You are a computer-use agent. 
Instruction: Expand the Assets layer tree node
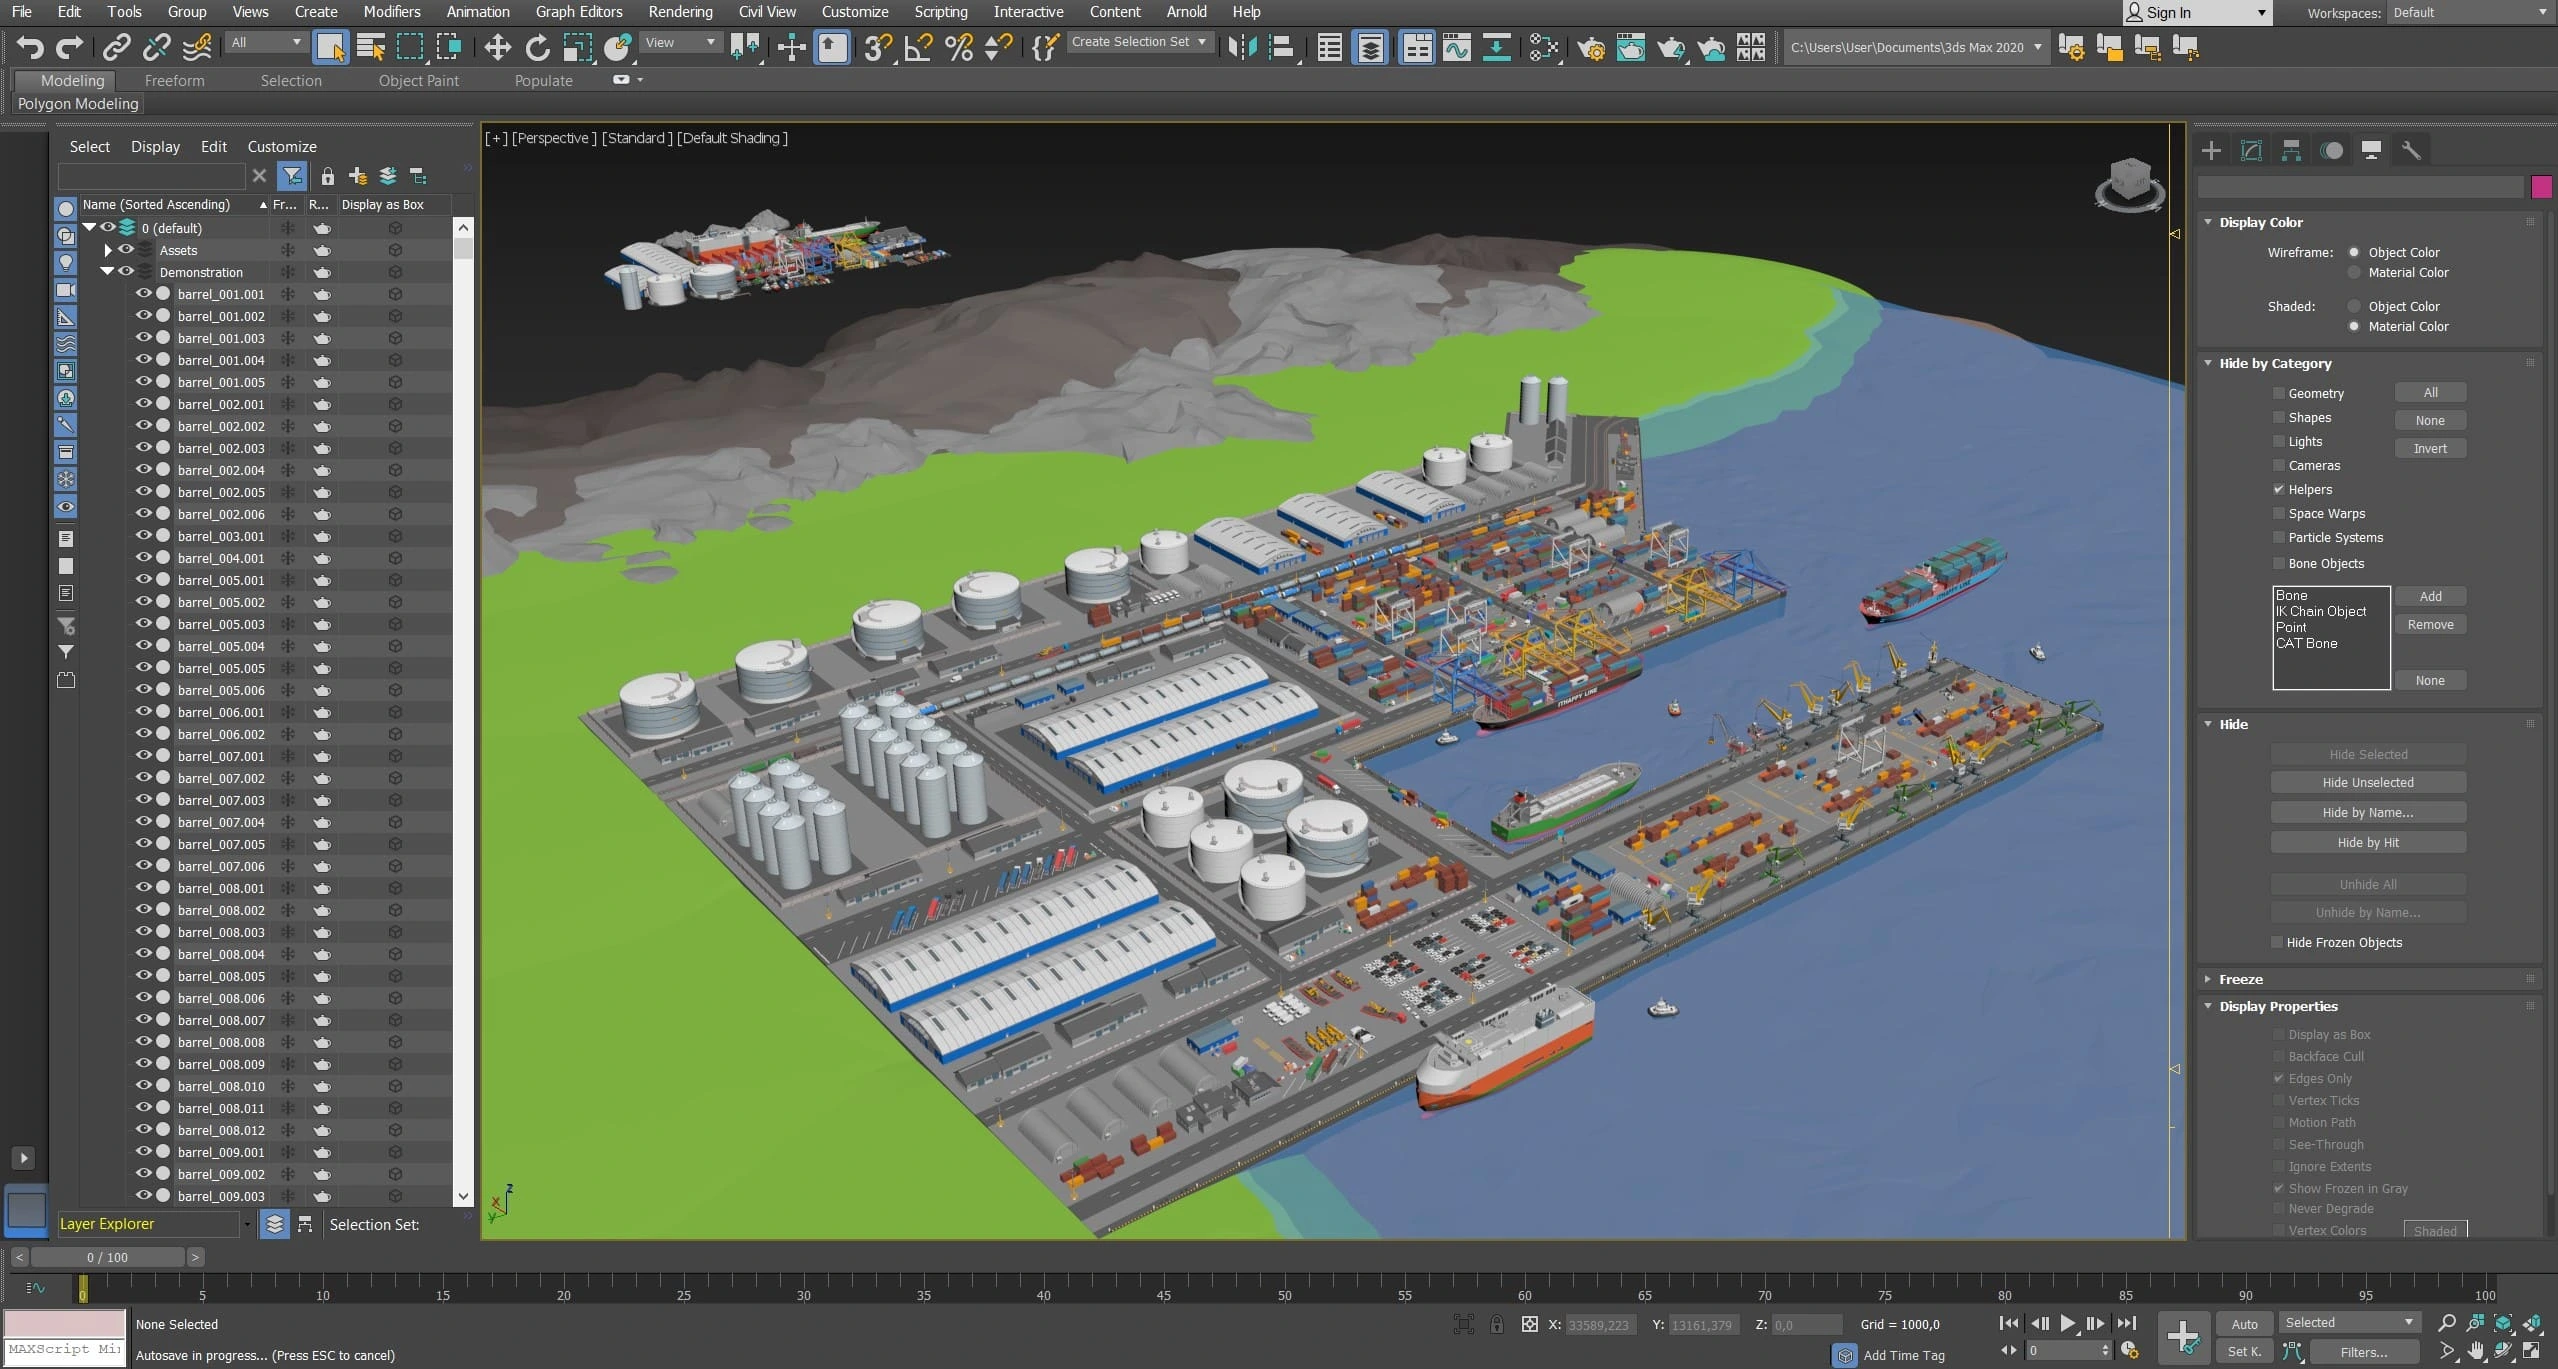[108, 250]
